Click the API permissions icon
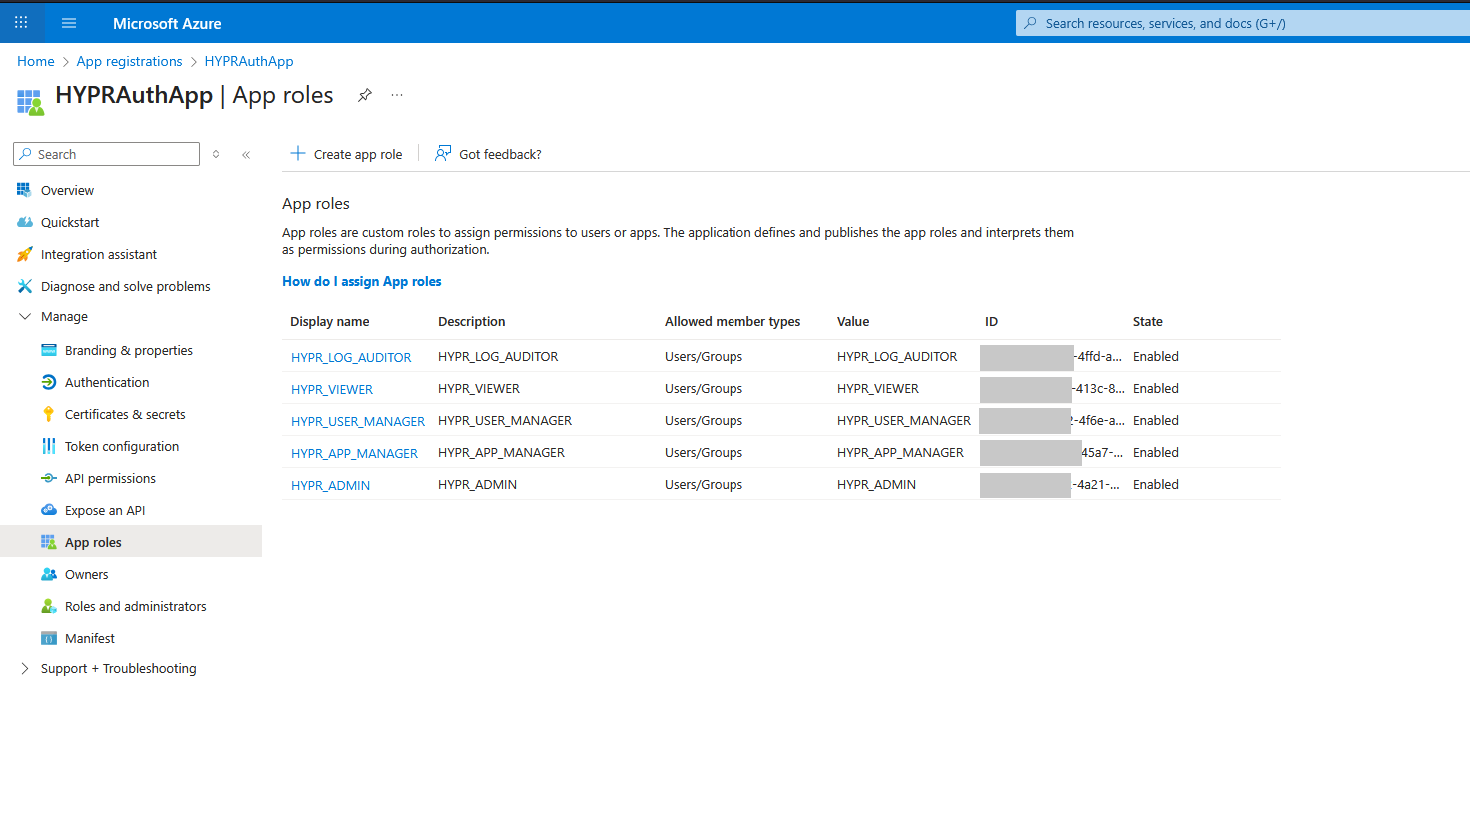The height and width of the screenshot is (825, 1470). coord(48,478)
